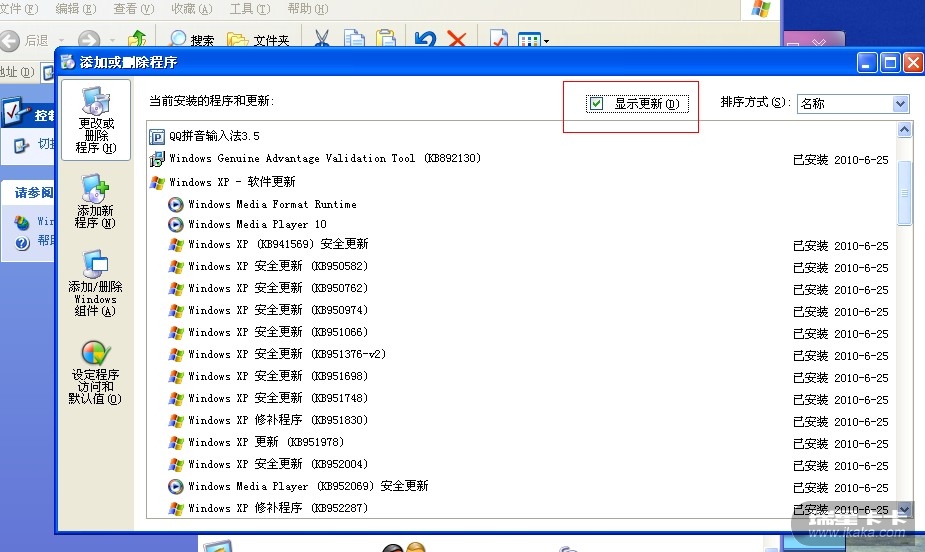Image resolution: width=925 pixels, height=552 pixels.
Task: Click the Forward arrow in Explorer toolbar
Action: click(89, 40)
